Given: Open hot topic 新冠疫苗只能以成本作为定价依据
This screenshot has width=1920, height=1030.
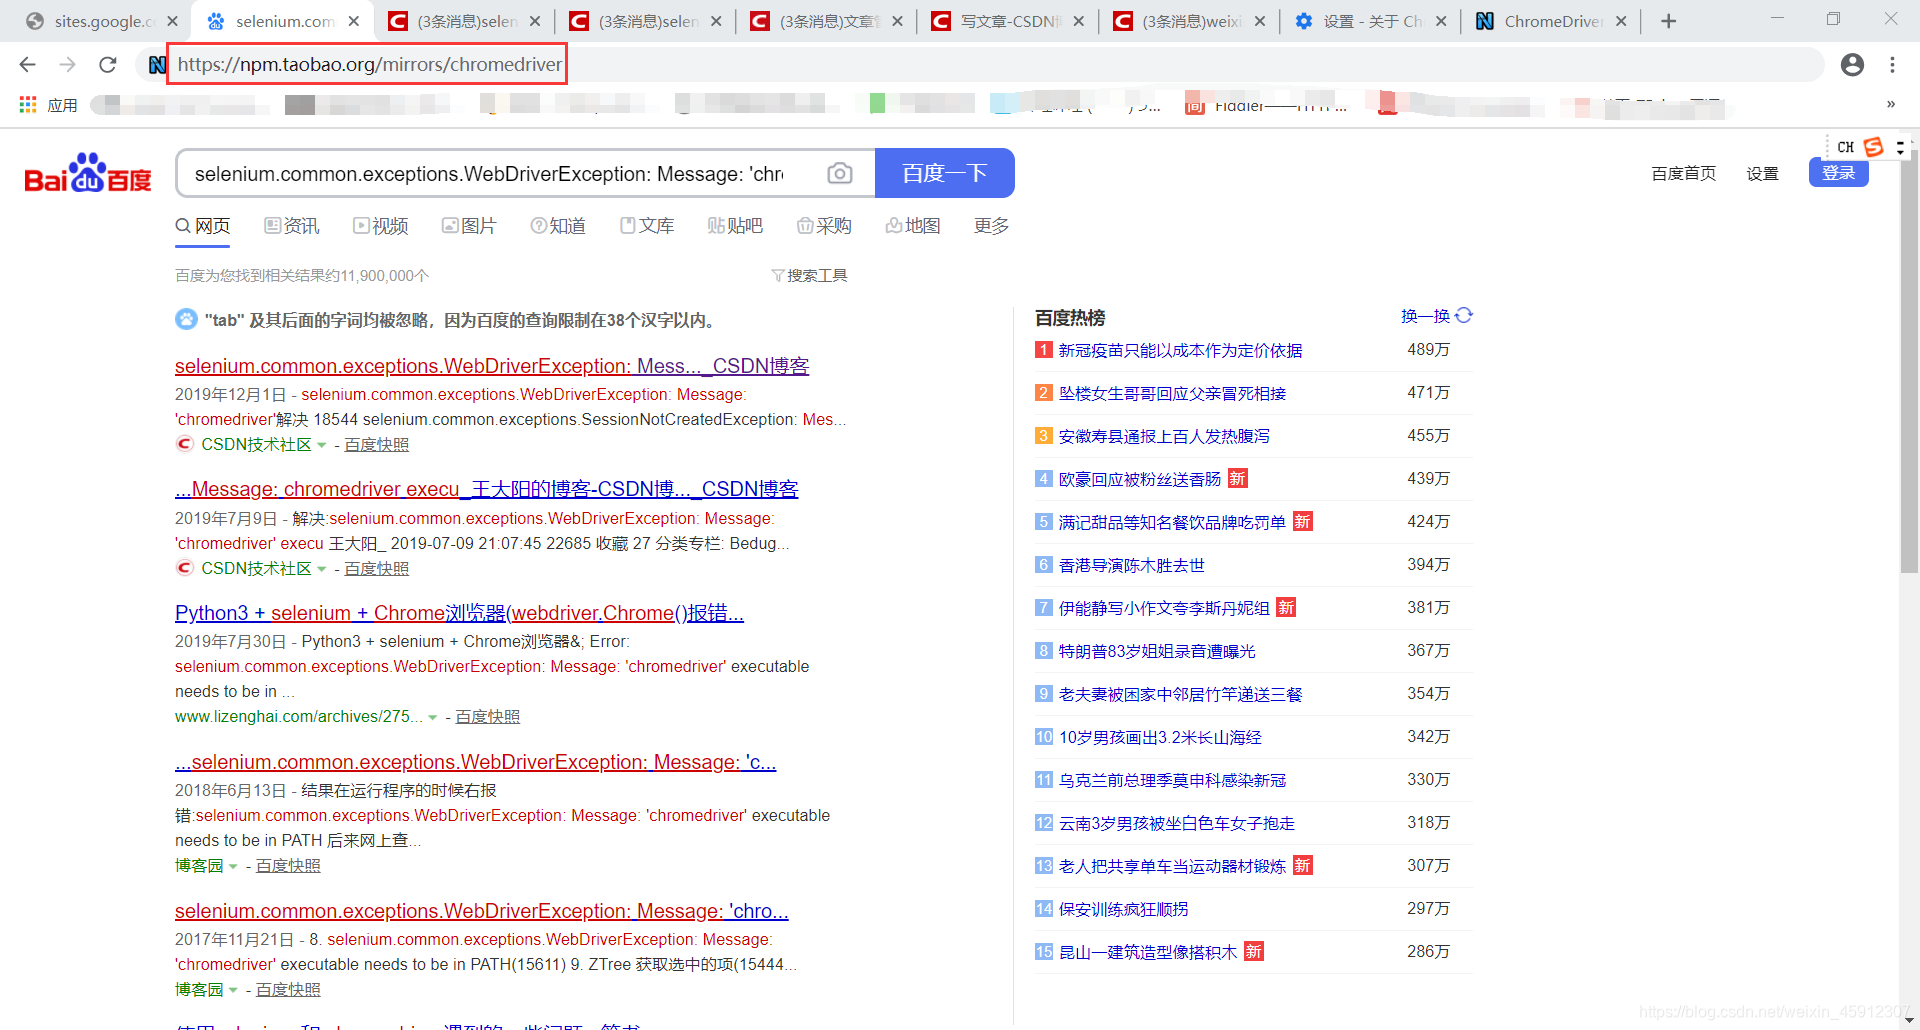Looking at the screenshot, I should tap(1180, 350).
